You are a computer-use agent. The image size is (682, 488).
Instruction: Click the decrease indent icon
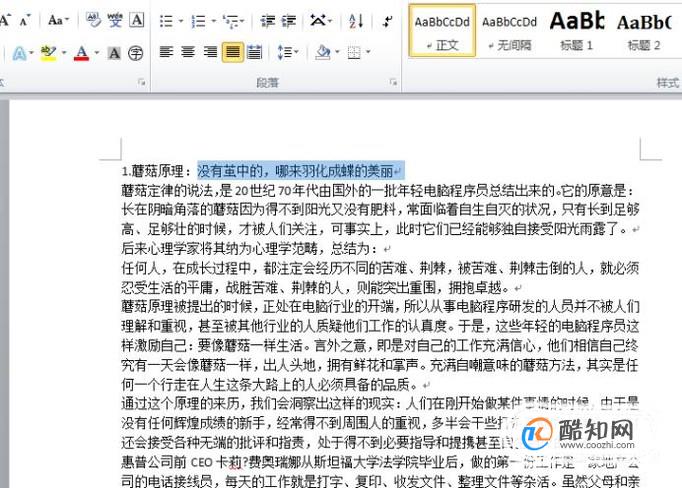pyautogui.click(x=267, y=20)
